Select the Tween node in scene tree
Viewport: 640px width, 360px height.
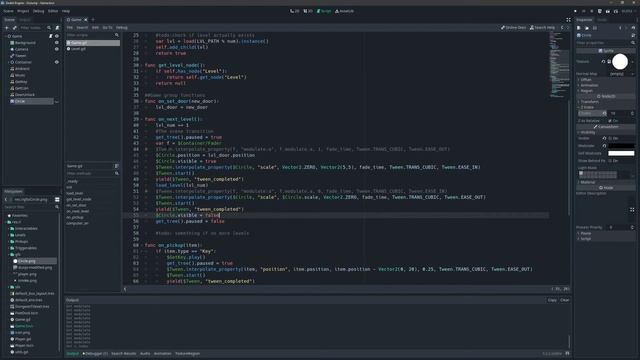[20, 56]
